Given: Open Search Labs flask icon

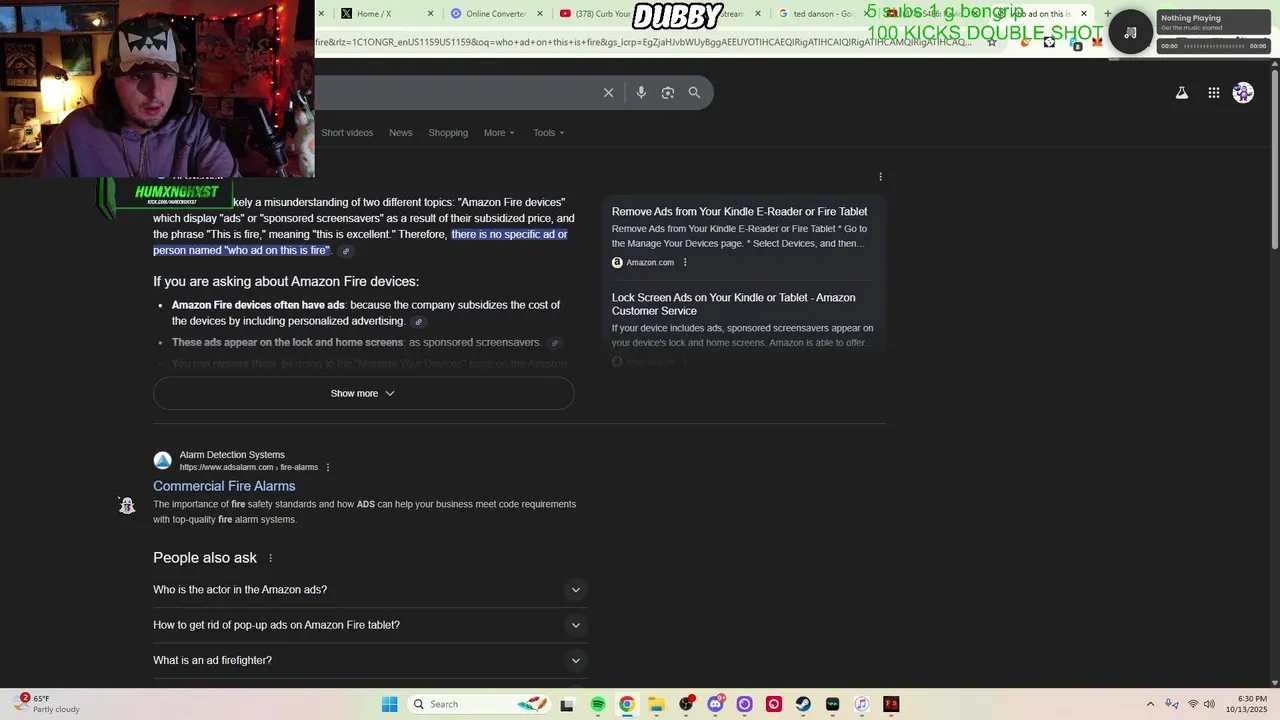Looking at the screenshot, I should click(1181, 93).
